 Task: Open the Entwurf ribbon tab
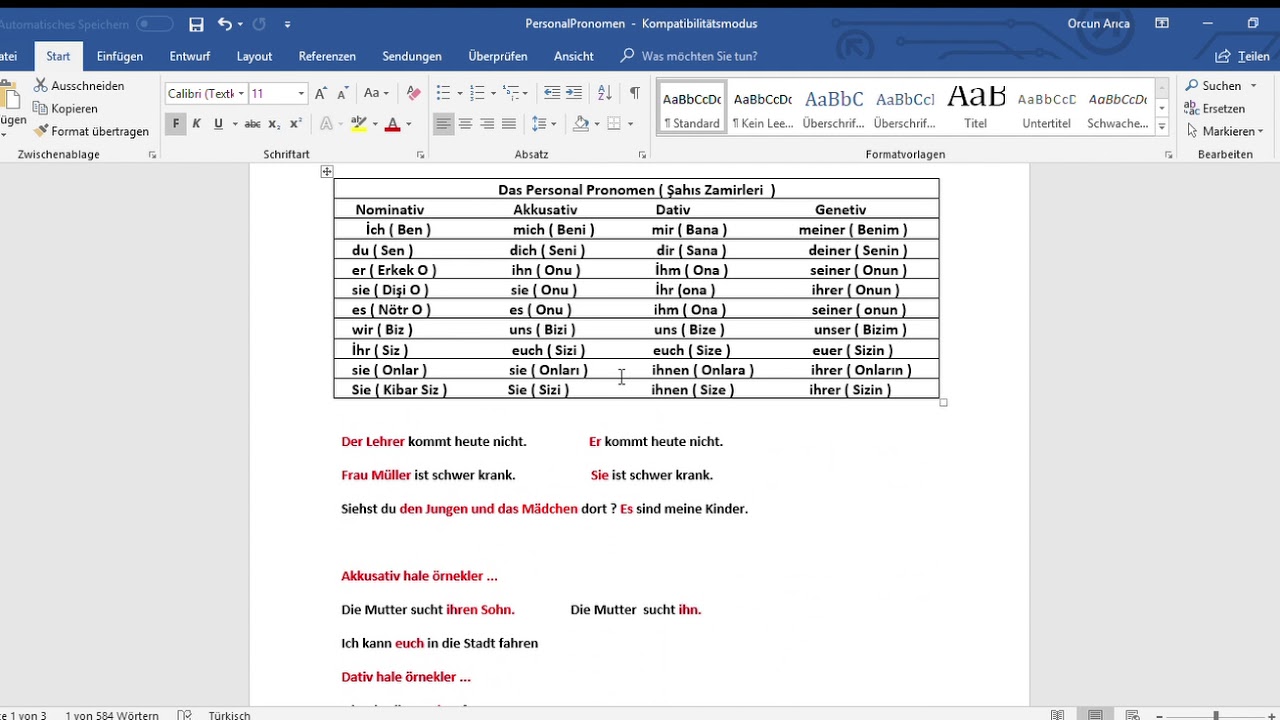click(190, 57)
